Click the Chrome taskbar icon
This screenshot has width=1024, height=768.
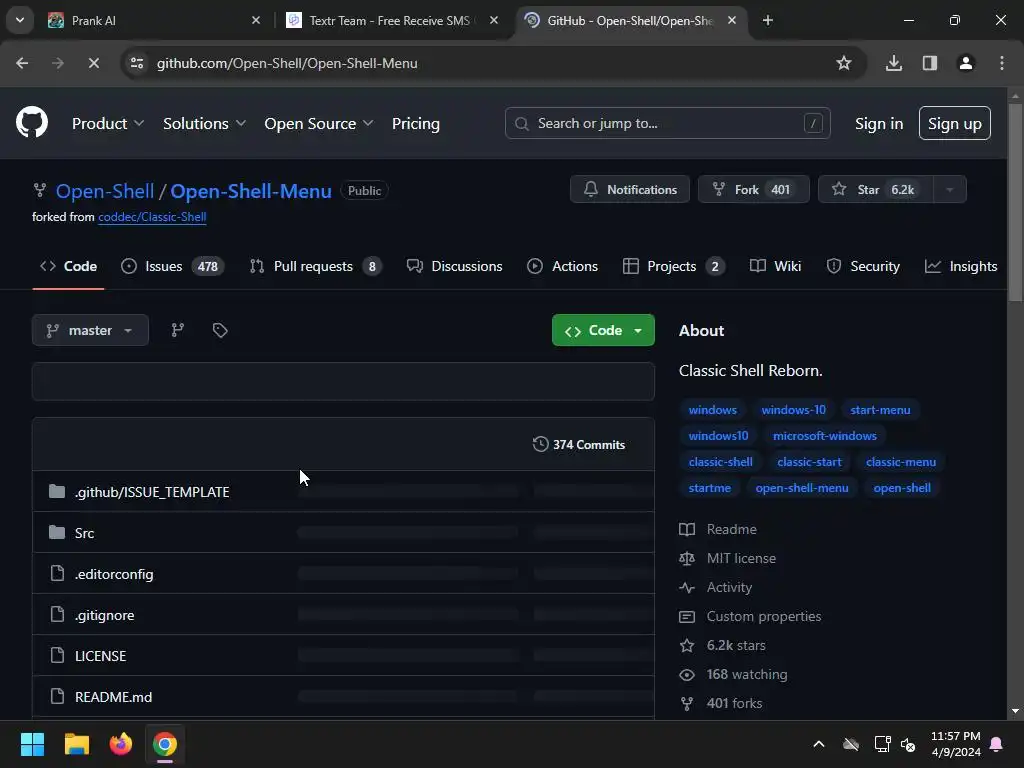coord(165,744)
